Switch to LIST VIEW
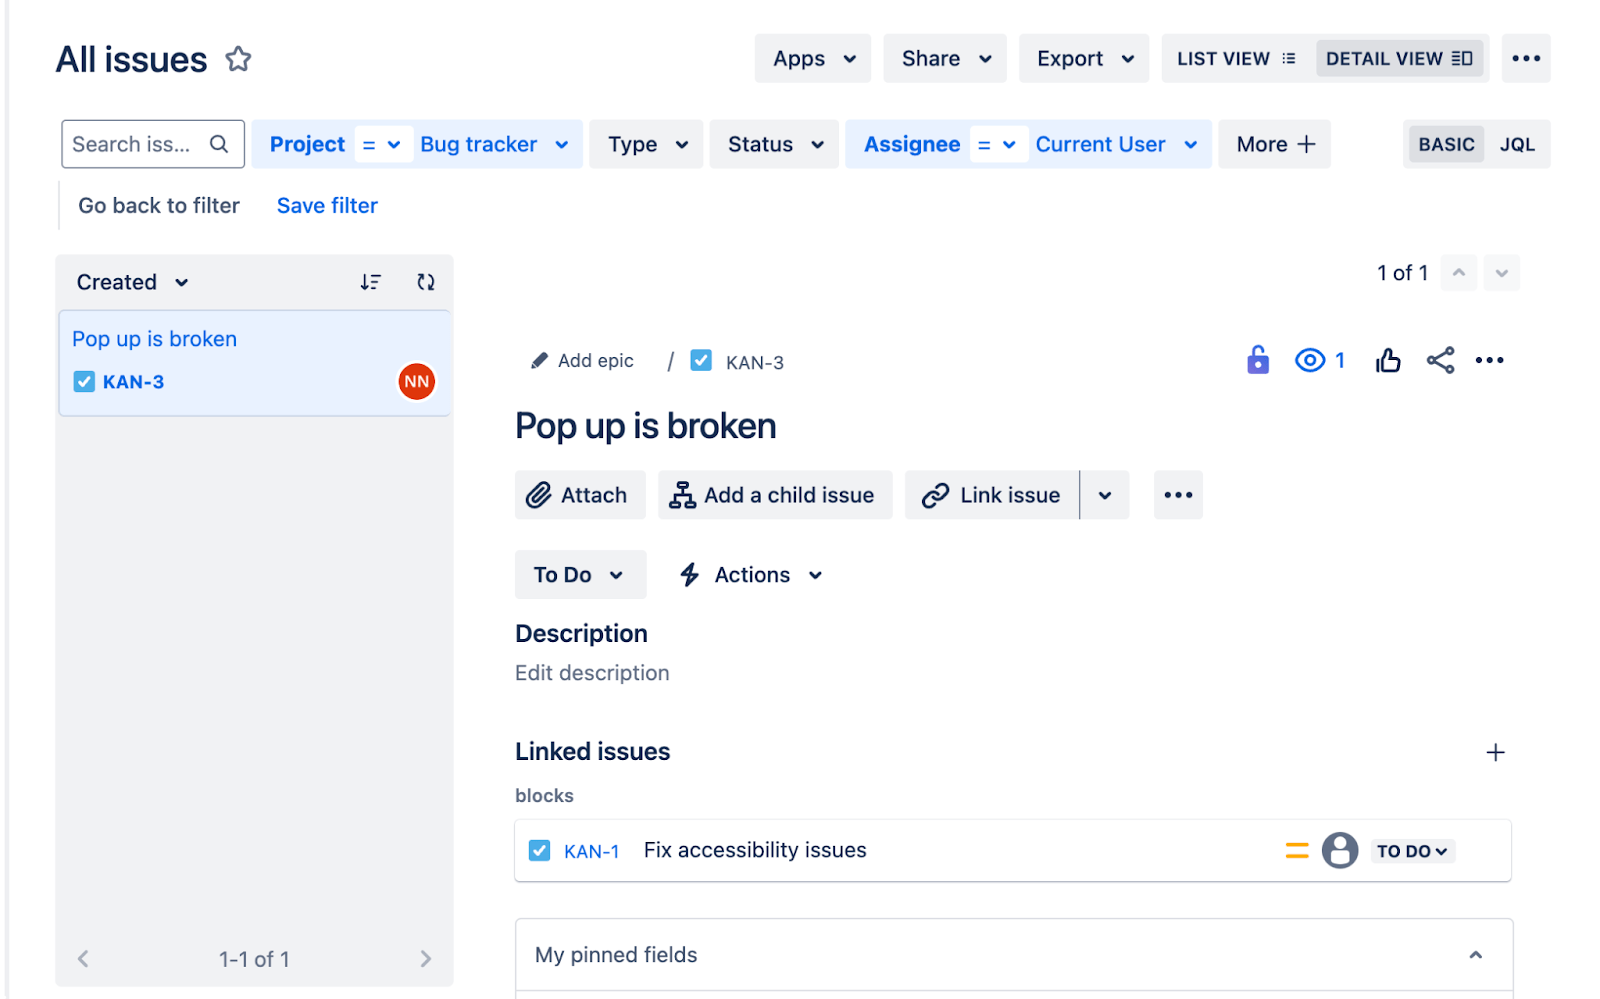Viewport: 1600px width, 999px height. click(1234, 58)
